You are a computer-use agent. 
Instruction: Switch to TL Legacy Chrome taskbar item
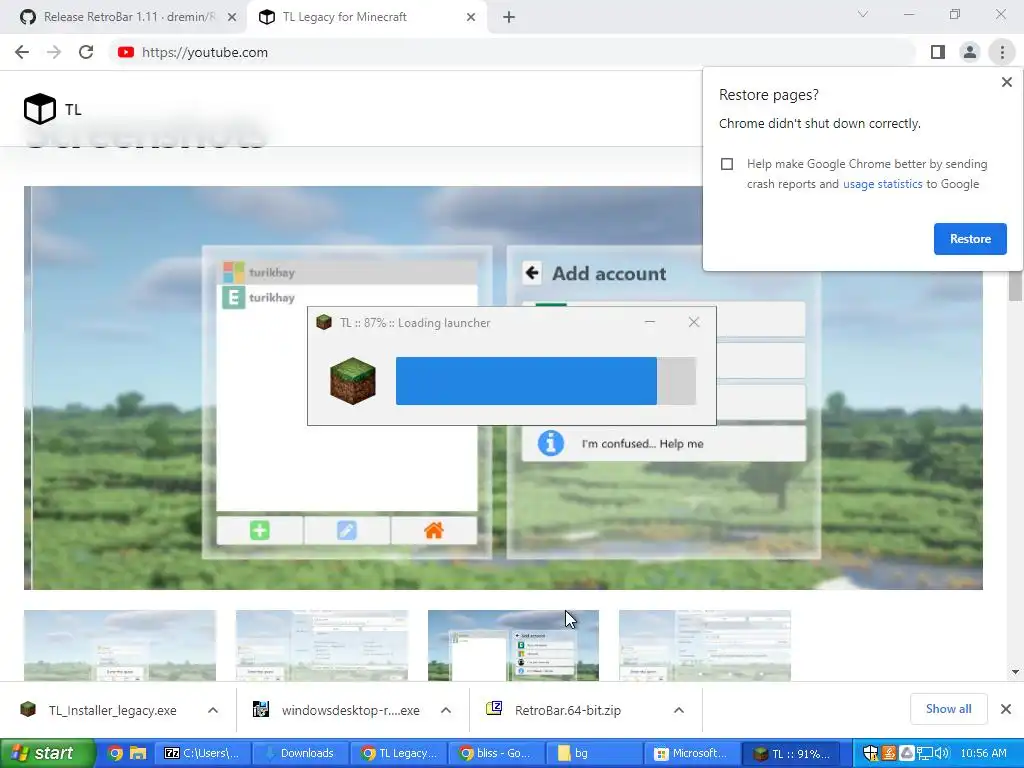[398, 753]
